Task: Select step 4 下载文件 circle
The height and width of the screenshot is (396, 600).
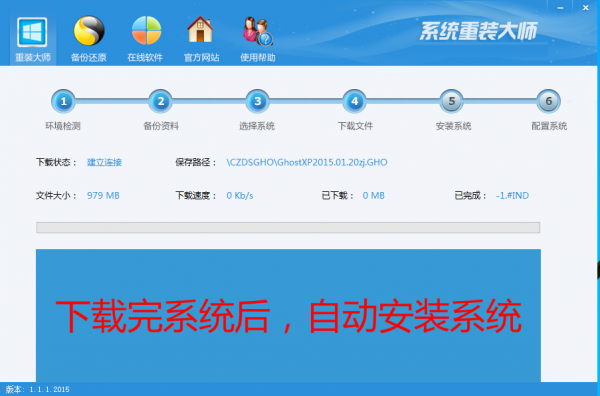Action: tap(354, 101)
